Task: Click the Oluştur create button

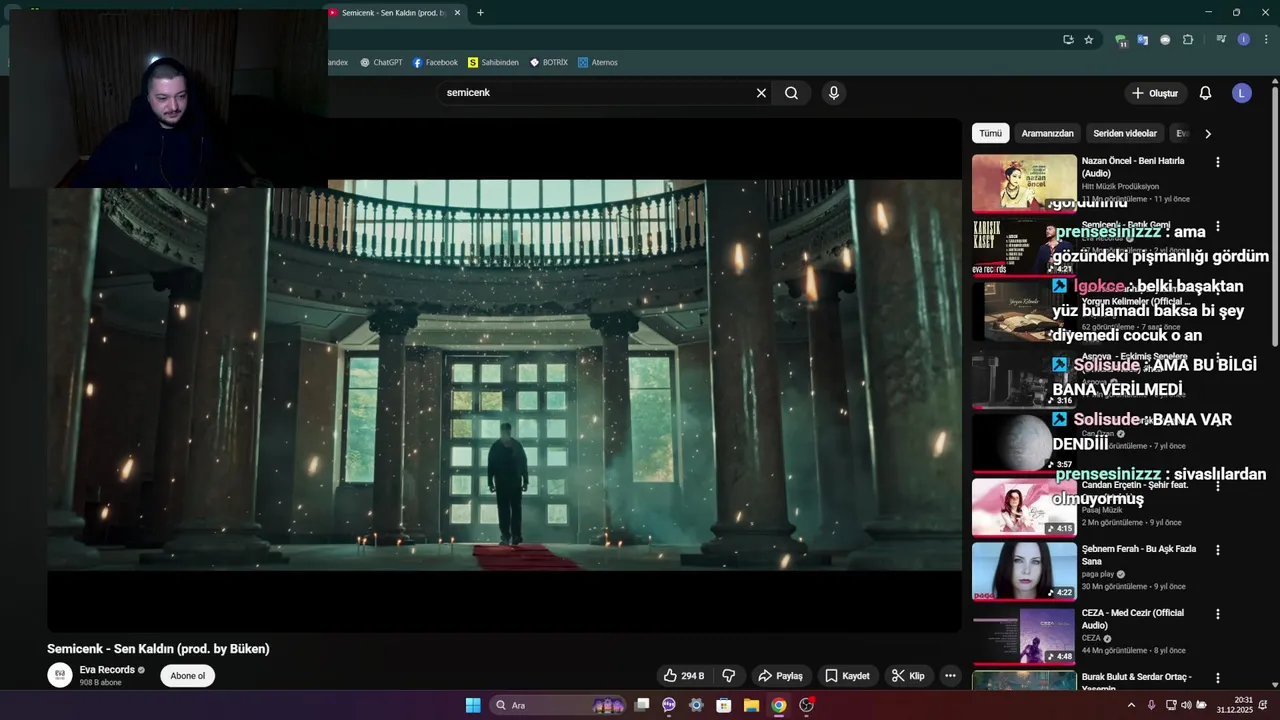Action: 1155,93
